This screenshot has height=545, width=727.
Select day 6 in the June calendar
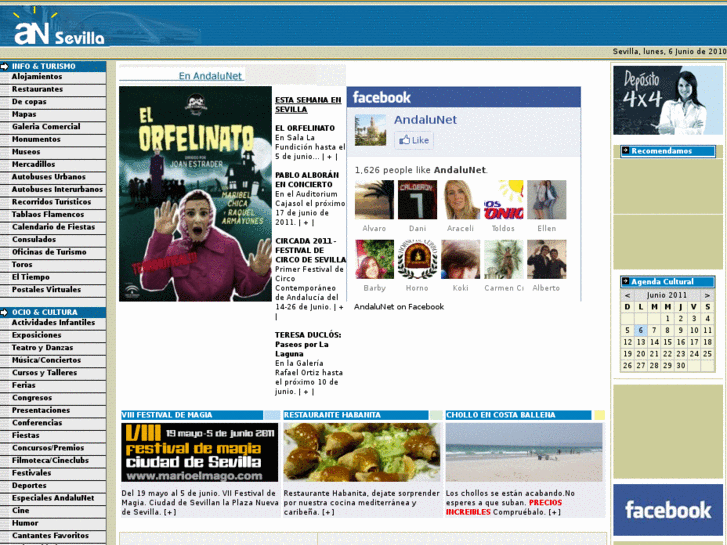(x=640, y=330)
